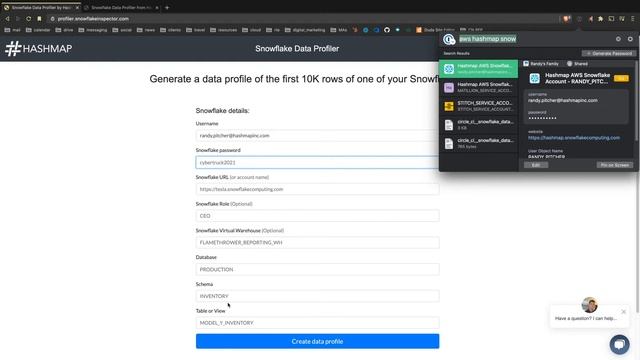
Task: Click the Snowflake icon in item details
Action: 535,78
